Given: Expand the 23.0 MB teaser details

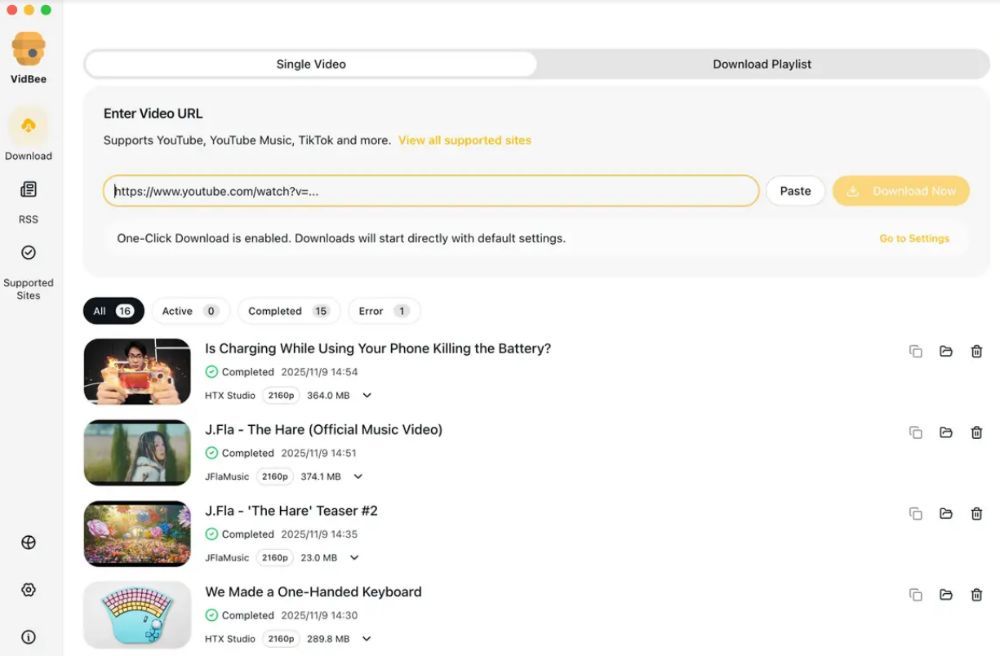Looking at the screenshot, I should pos(354,558).
